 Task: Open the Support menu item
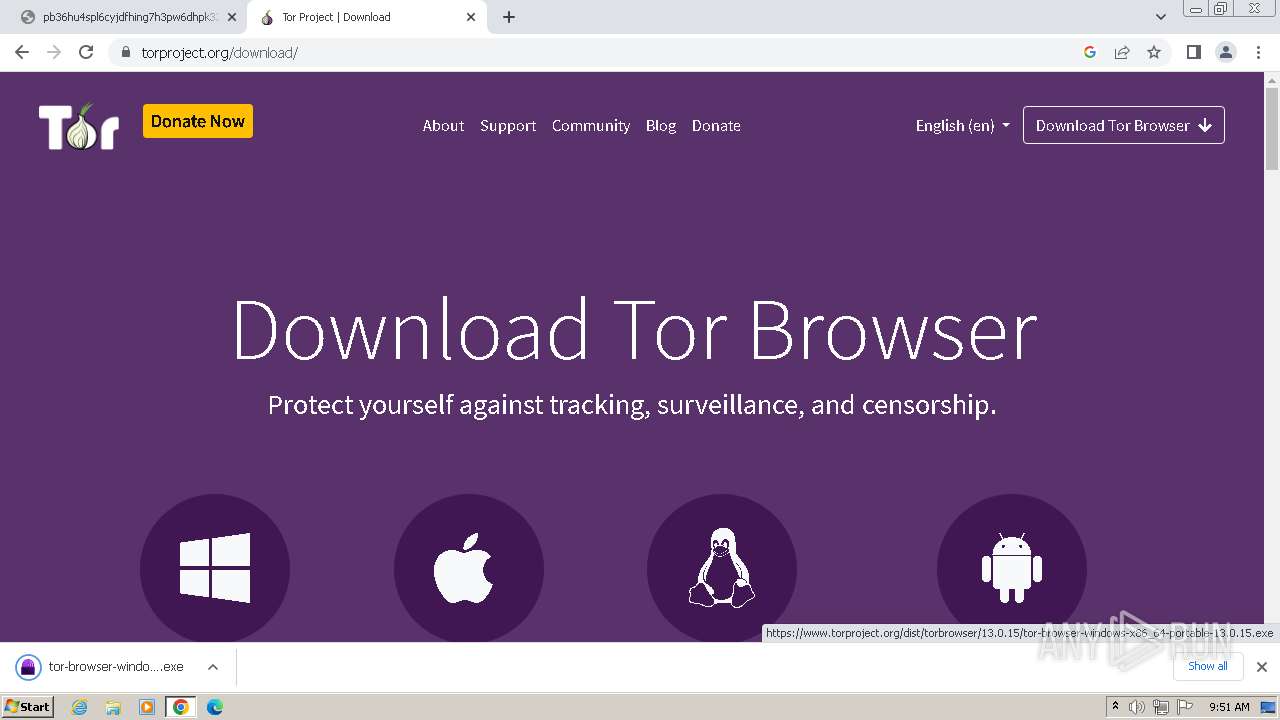point(508,125)
